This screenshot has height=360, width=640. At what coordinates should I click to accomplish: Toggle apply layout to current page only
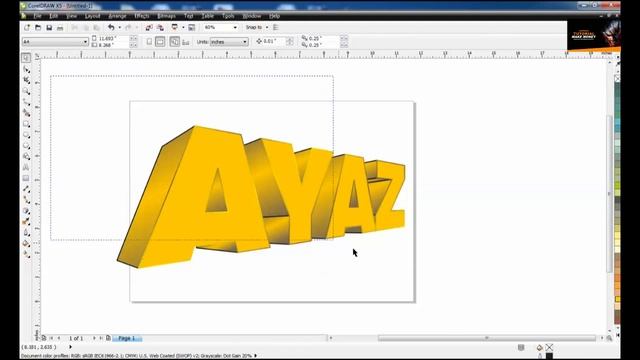186,42
